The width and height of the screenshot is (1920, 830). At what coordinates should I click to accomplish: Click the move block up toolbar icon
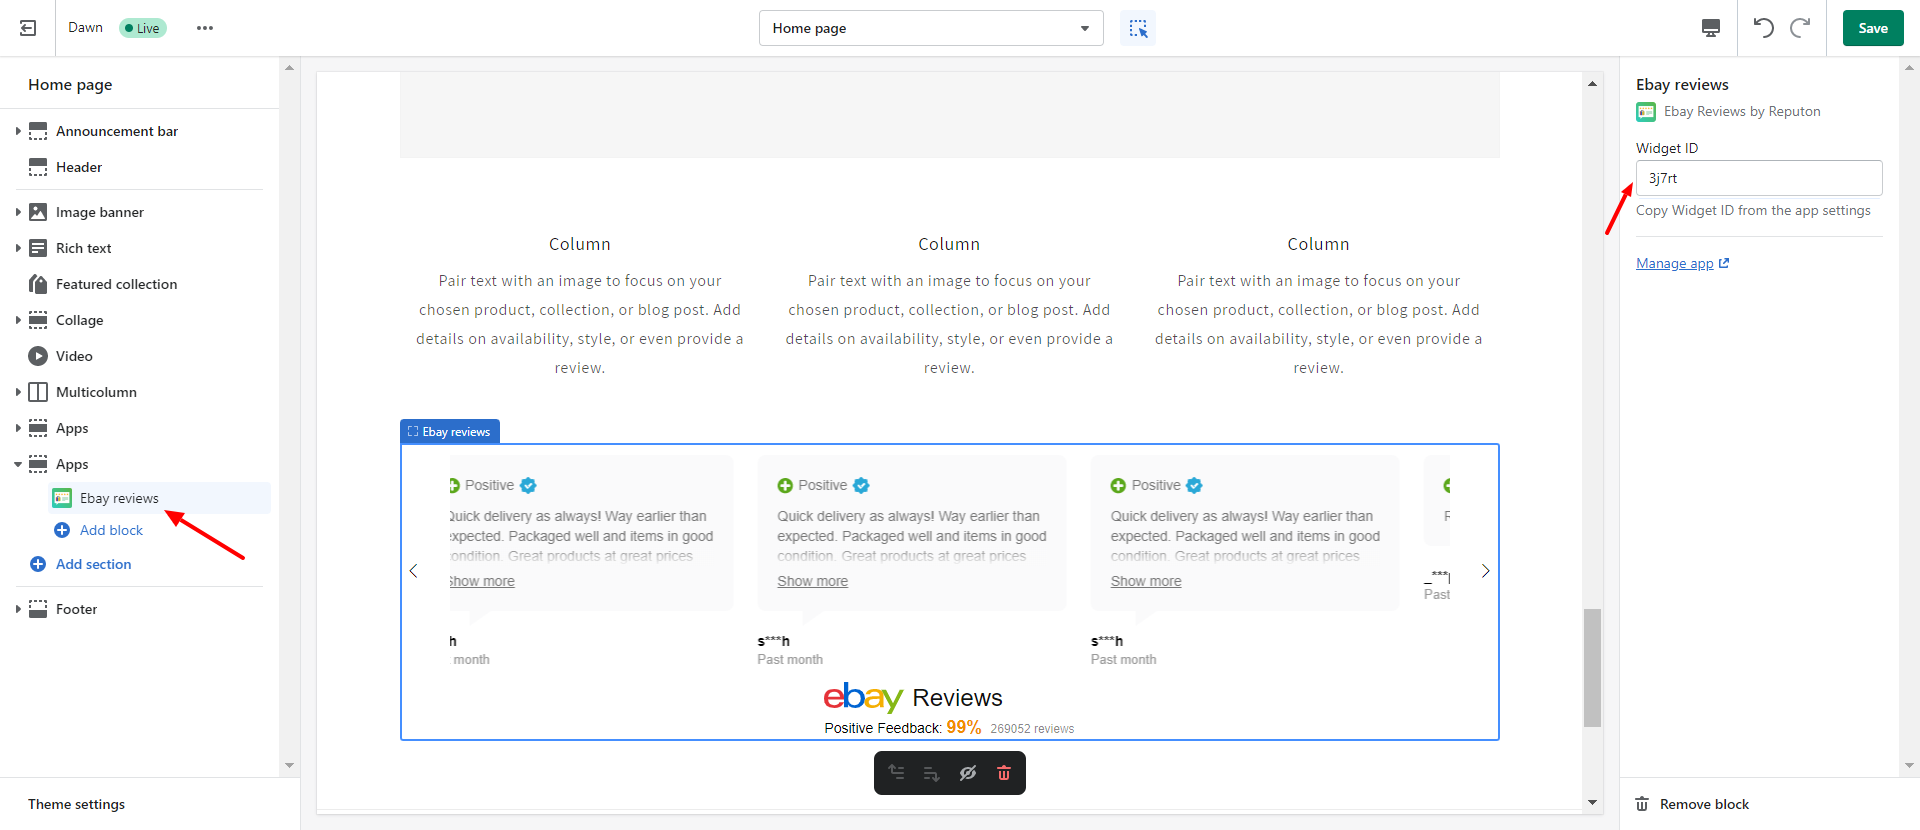896,773
